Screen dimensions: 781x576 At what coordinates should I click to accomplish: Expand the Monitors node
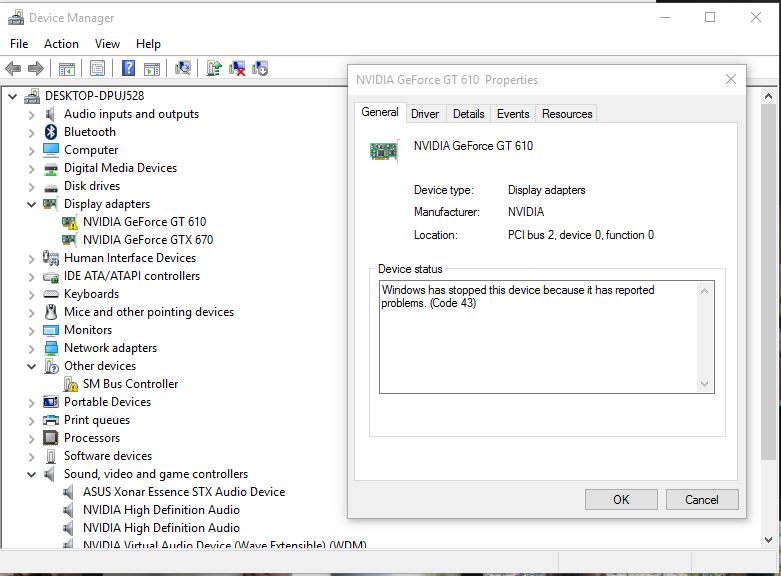pos(31,330)
